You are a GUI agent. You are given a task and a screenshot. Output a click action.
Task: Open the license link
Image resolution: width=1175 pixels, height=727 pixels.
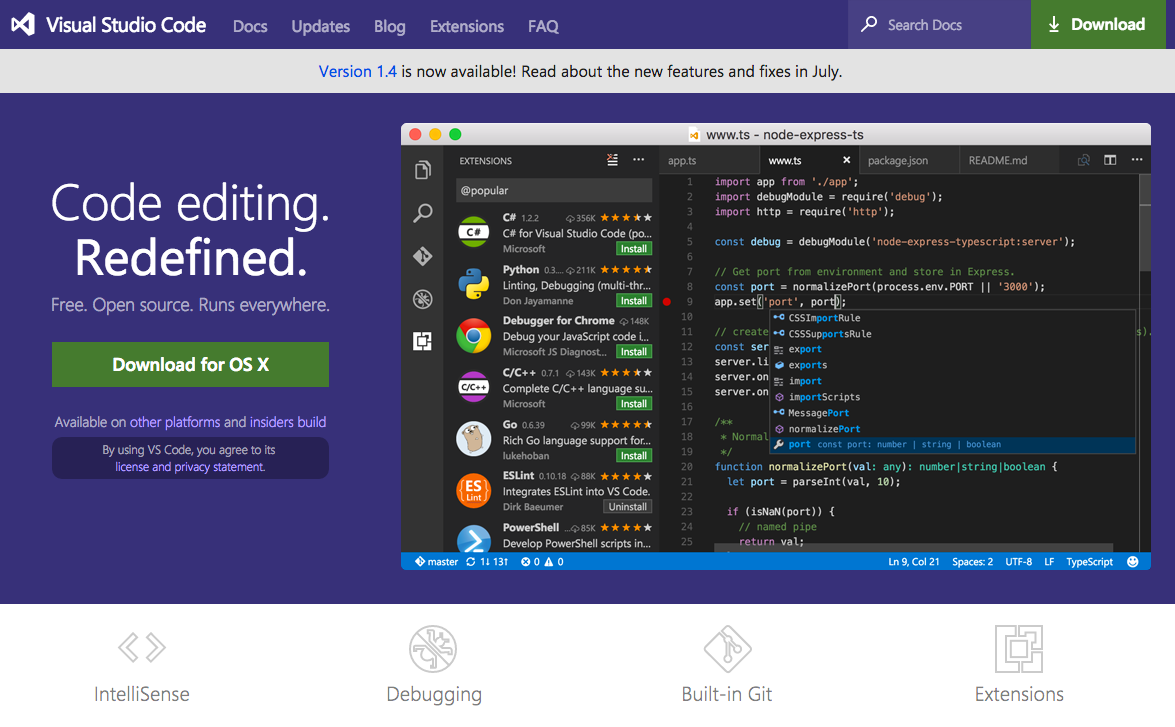pyautogui.click(x=132, y=467)
